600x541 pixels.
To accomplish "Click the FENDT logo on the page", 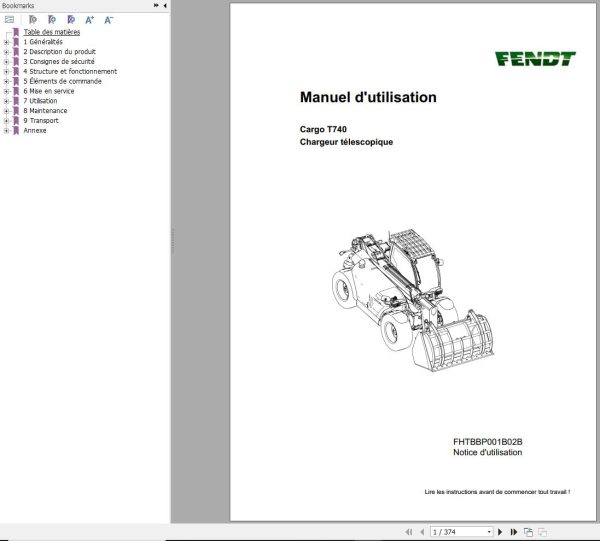I will coord(535,59).
